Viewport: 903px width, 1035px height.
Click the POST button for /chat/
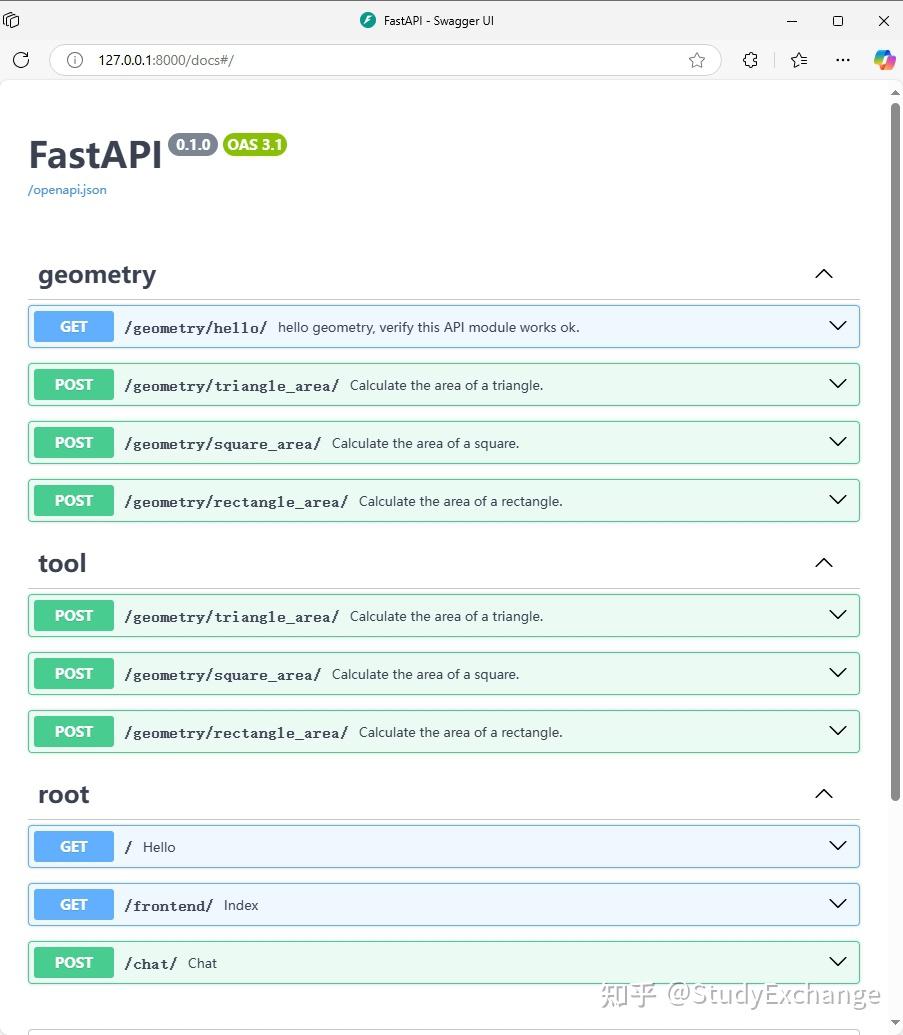(74, 963)
